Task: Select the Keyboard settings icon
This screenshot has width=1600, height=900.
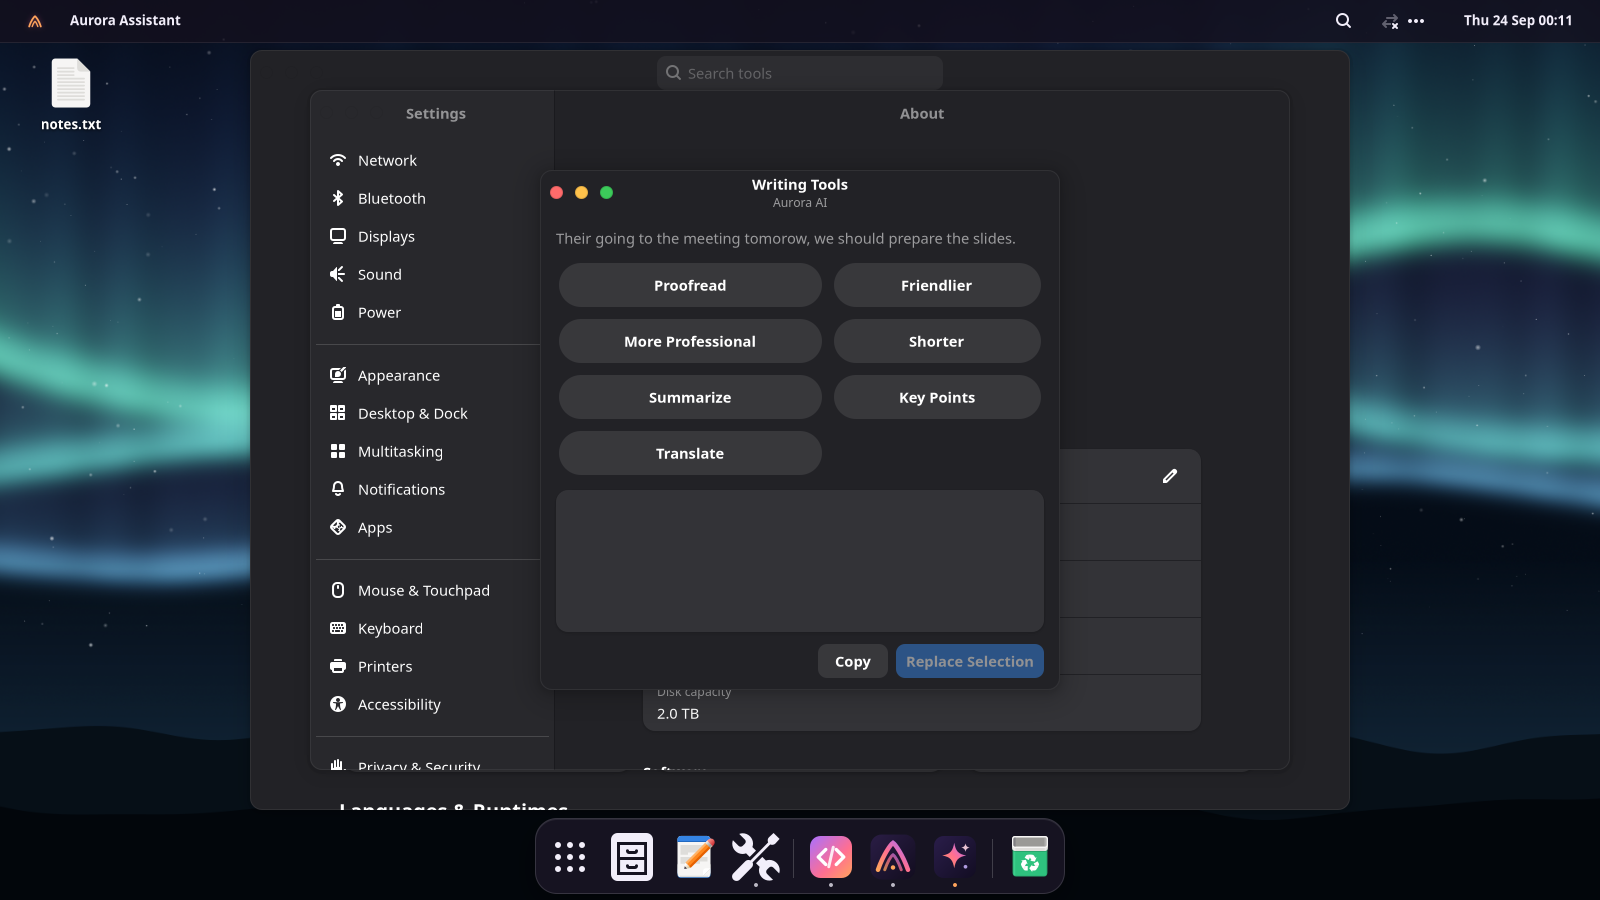Action: [338, 628]
